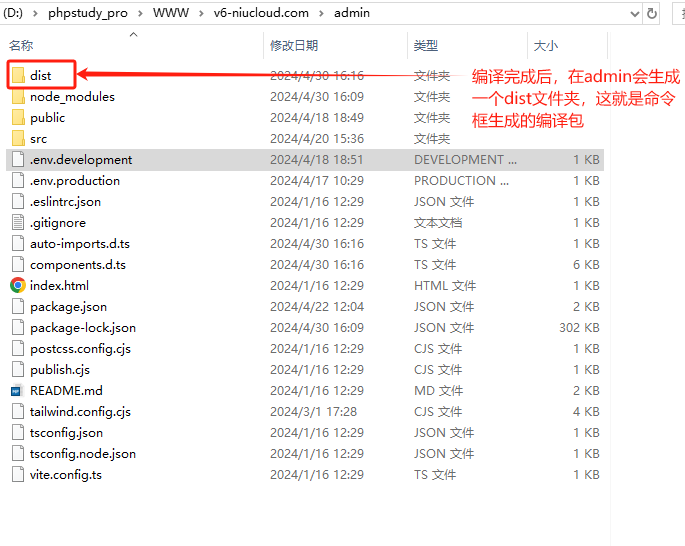
Task: Select the Chrome icon of index.html
Action: (x=18, y=286)
